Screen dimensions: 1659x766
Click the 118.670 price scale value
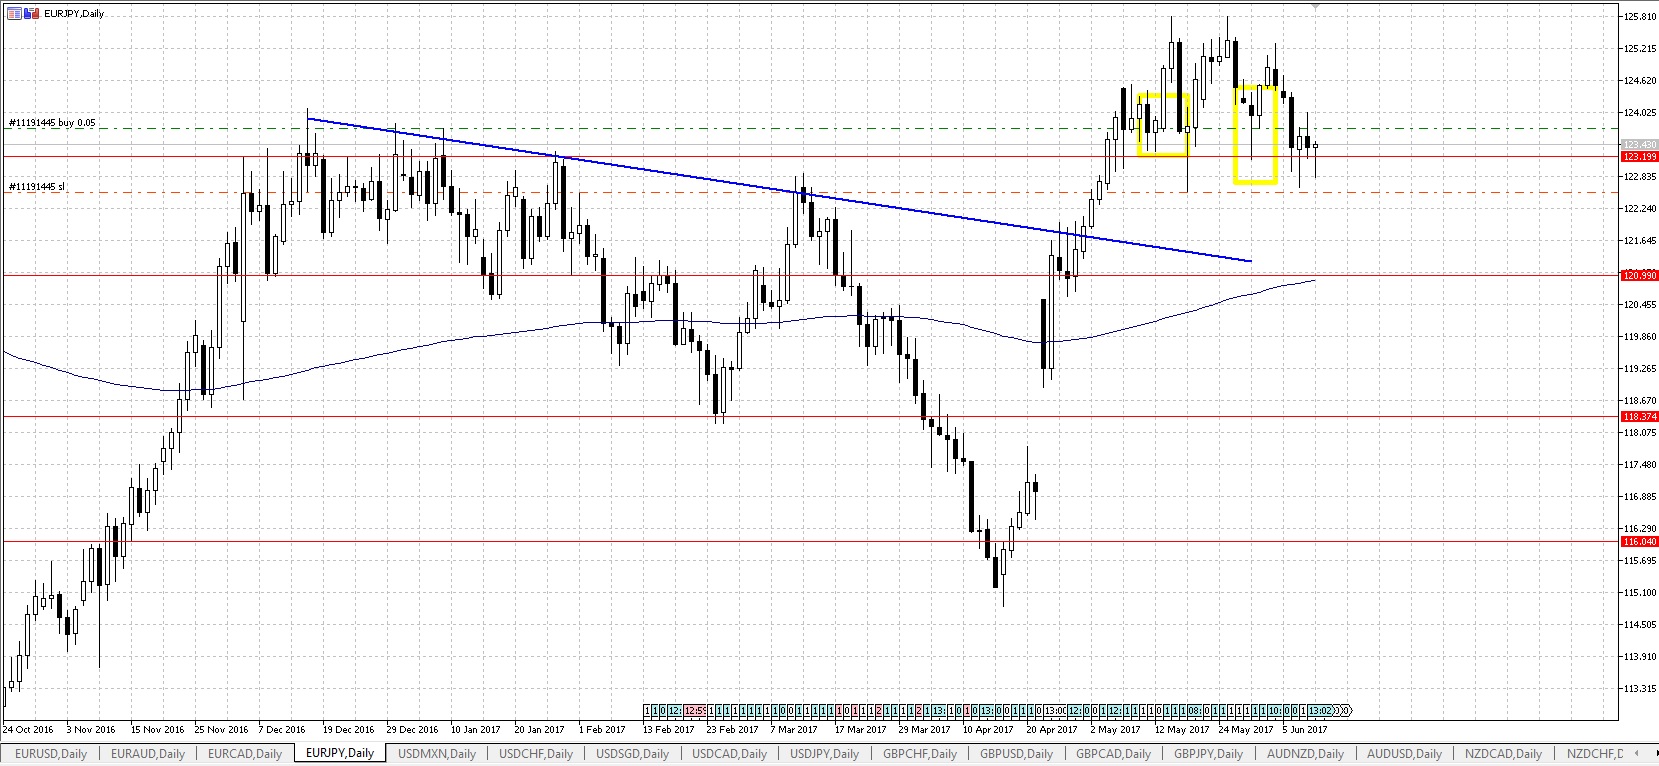tap(1641, 401)
